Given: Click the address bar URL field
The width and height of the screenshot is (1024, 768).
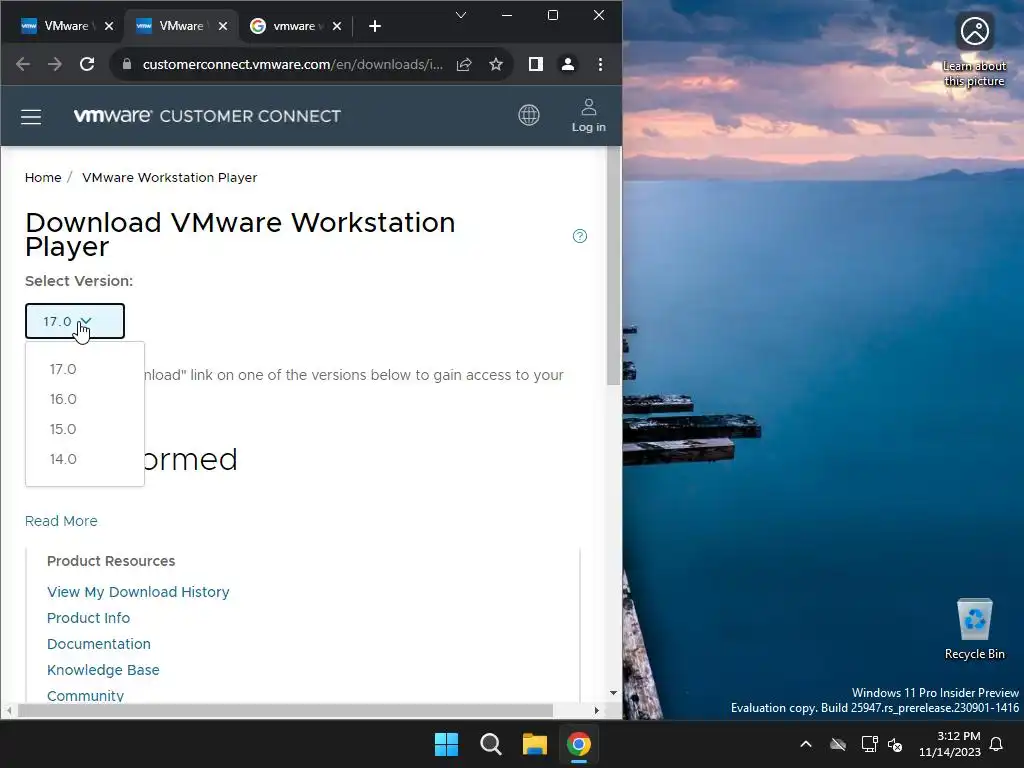Looking at the screenshot, I should tap(293, 64).
